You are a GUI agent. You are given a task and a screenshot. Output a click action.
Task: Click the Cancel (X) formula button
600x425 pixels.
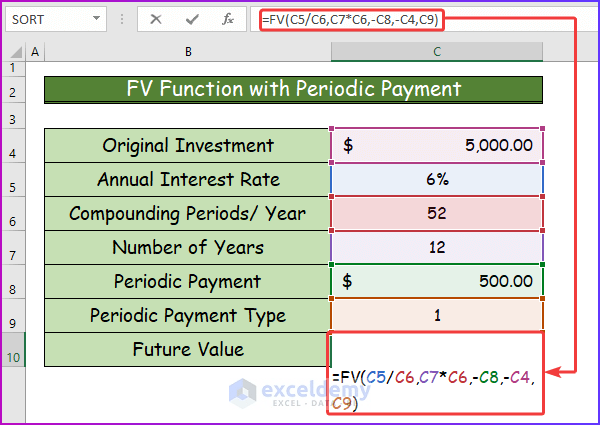[x=156, y=19]
